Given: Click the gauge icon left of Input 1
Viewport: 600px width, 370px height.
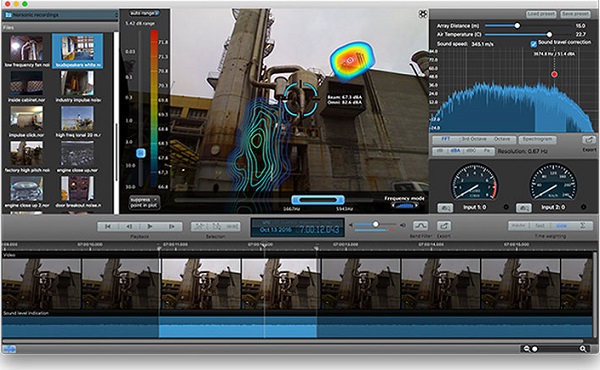Looking at the screenshot, I should click(445, 208).
